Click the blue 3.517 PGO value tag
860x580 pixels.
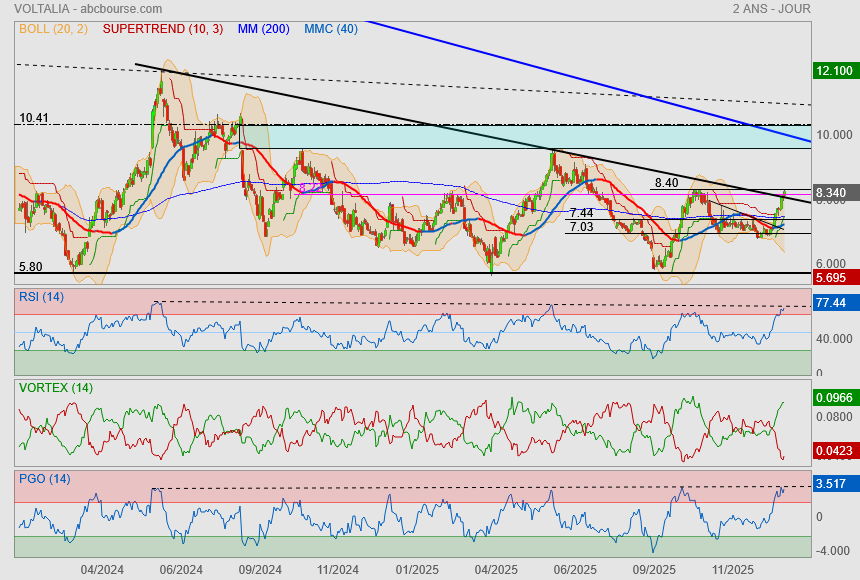[834, 484]
